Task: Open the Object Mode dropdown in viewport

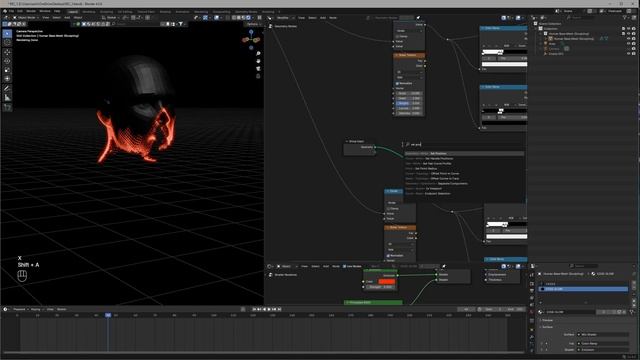Action: coord(26,18)
